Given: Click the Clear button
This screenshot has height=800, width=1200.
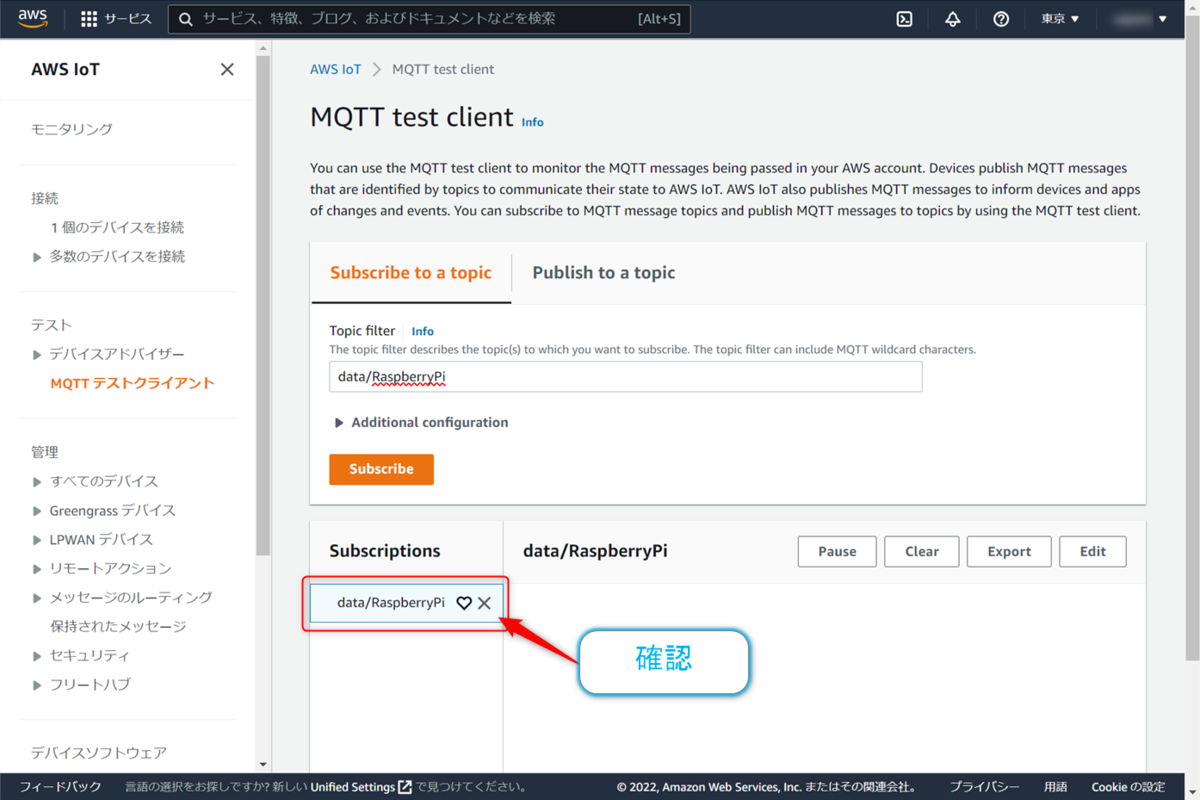Looking at the screenshot, I should point(922,551).
